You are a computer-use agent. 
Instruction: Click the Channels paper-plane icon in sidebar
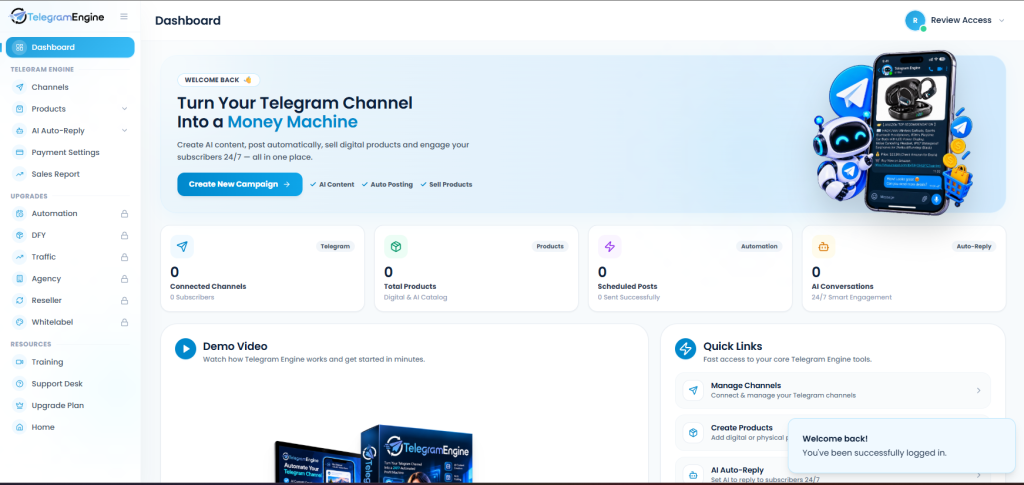(x=19, y=87)
